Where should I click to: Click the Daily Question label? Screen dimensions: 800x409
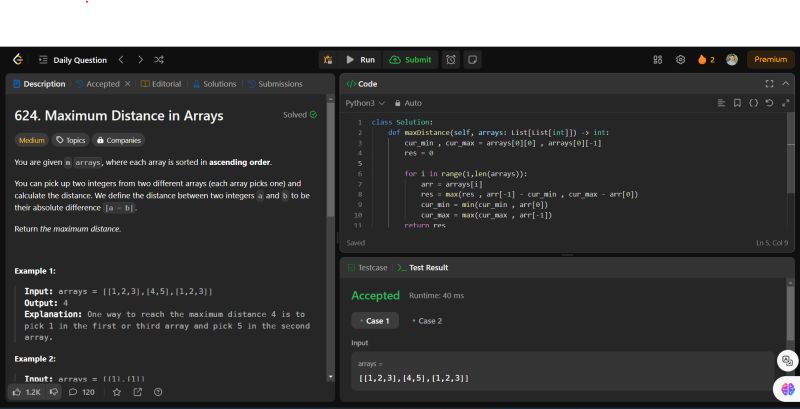(x=80, y=60)
